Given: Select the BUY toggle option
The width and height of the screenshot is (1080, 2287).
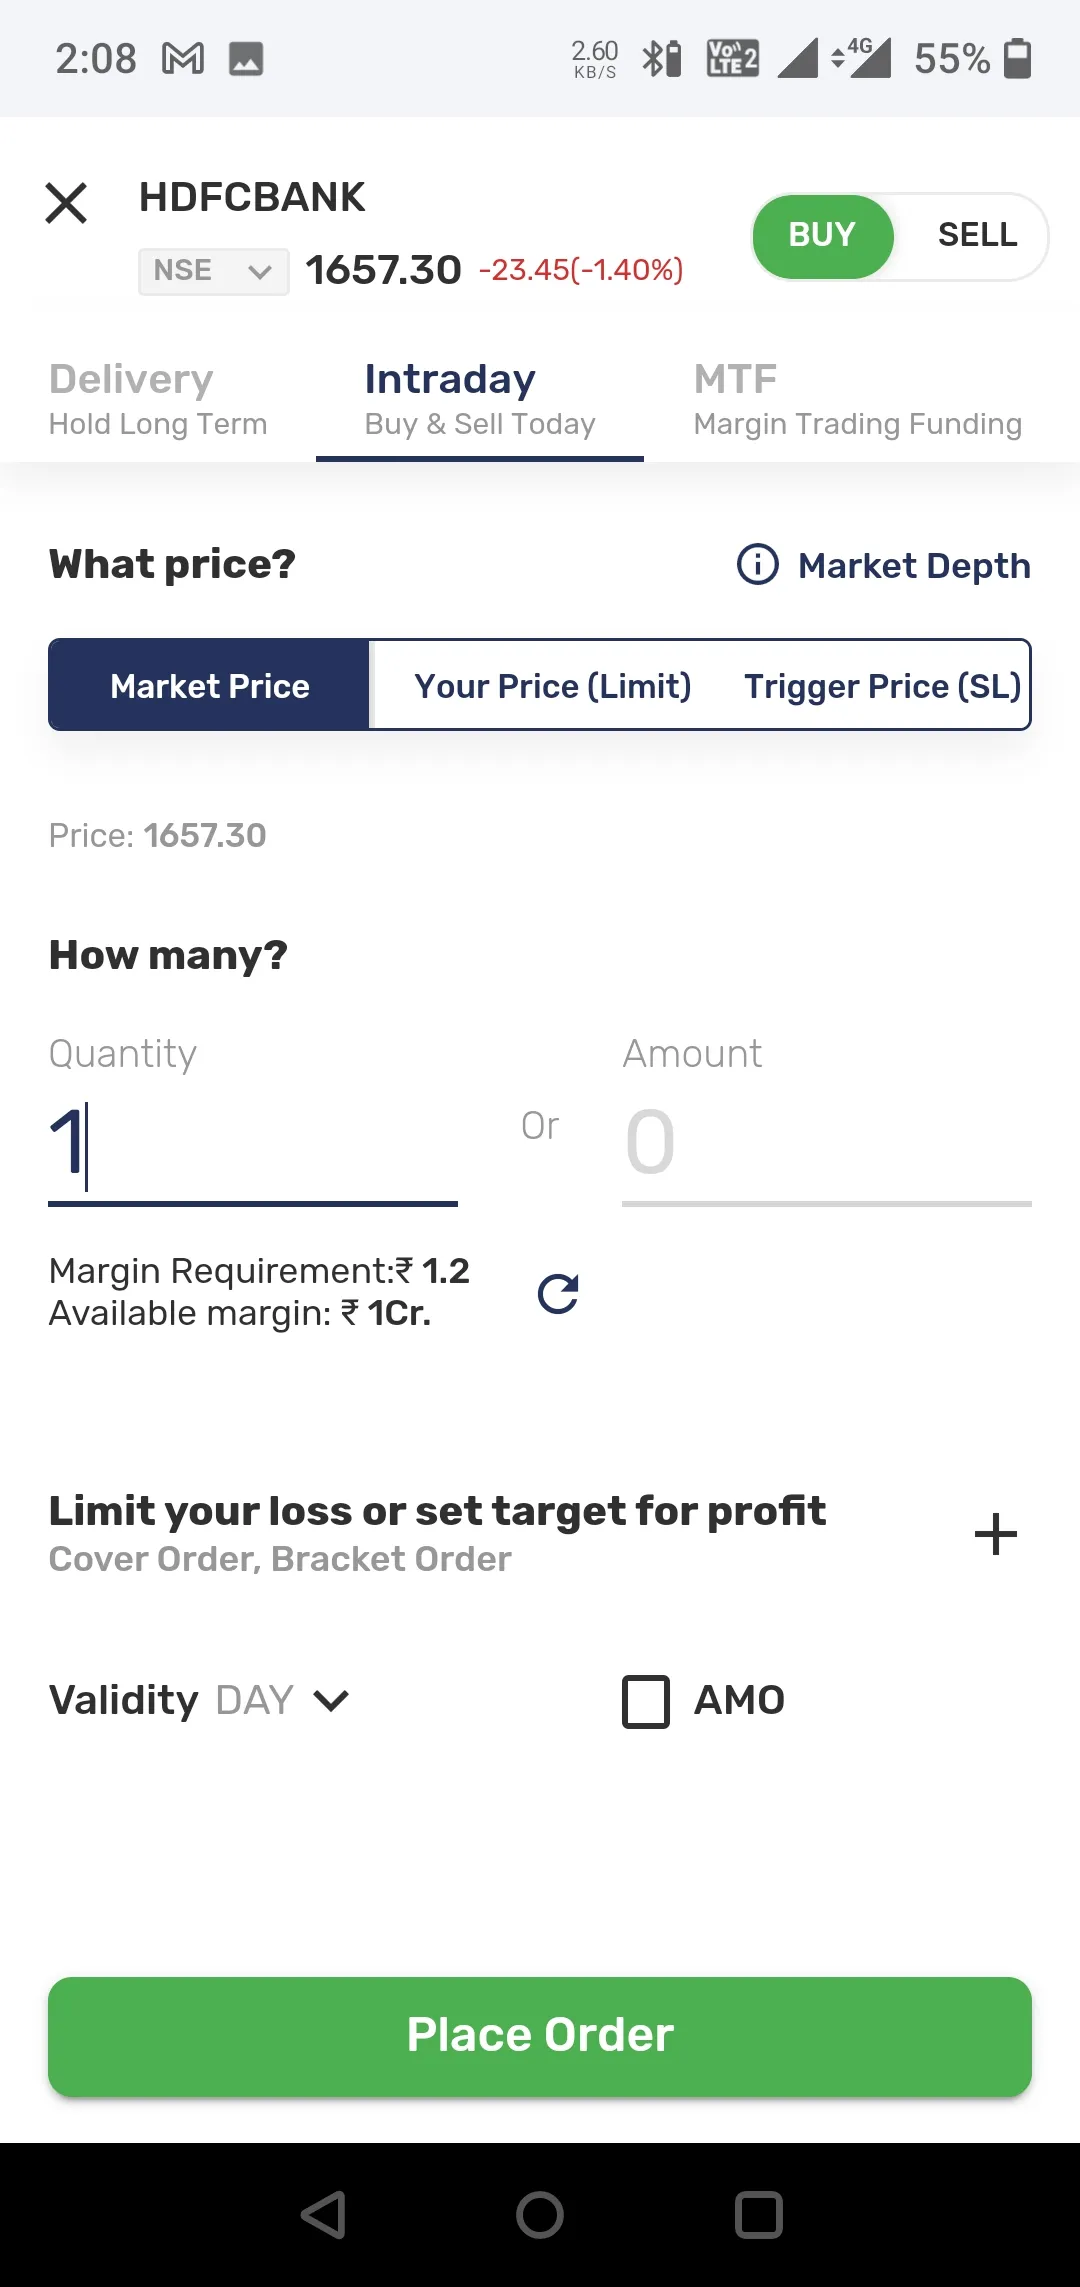Looking at the screenshot, I should click(x=822, y=235).
